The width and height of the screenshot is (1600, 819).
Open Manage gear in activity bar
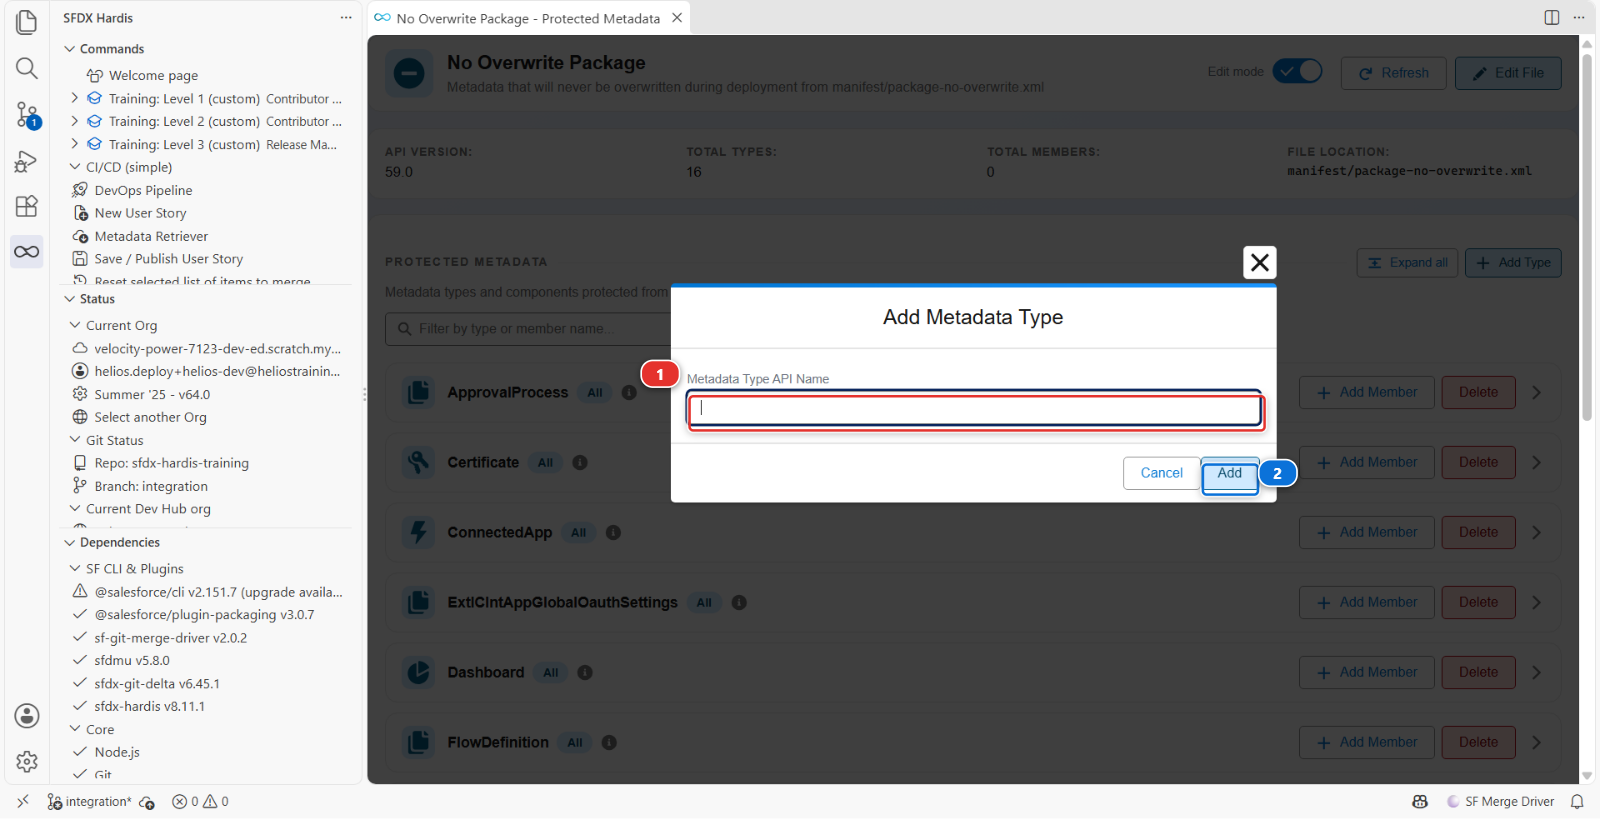point(27,762)
